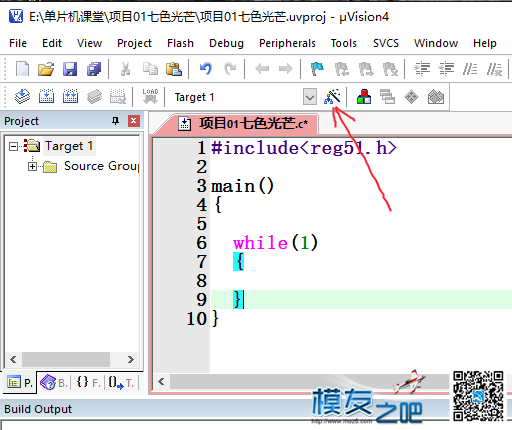Go to the previous bookmark
Screen dimensions: 512x430
pyautogui.click(x=342, y=69)
